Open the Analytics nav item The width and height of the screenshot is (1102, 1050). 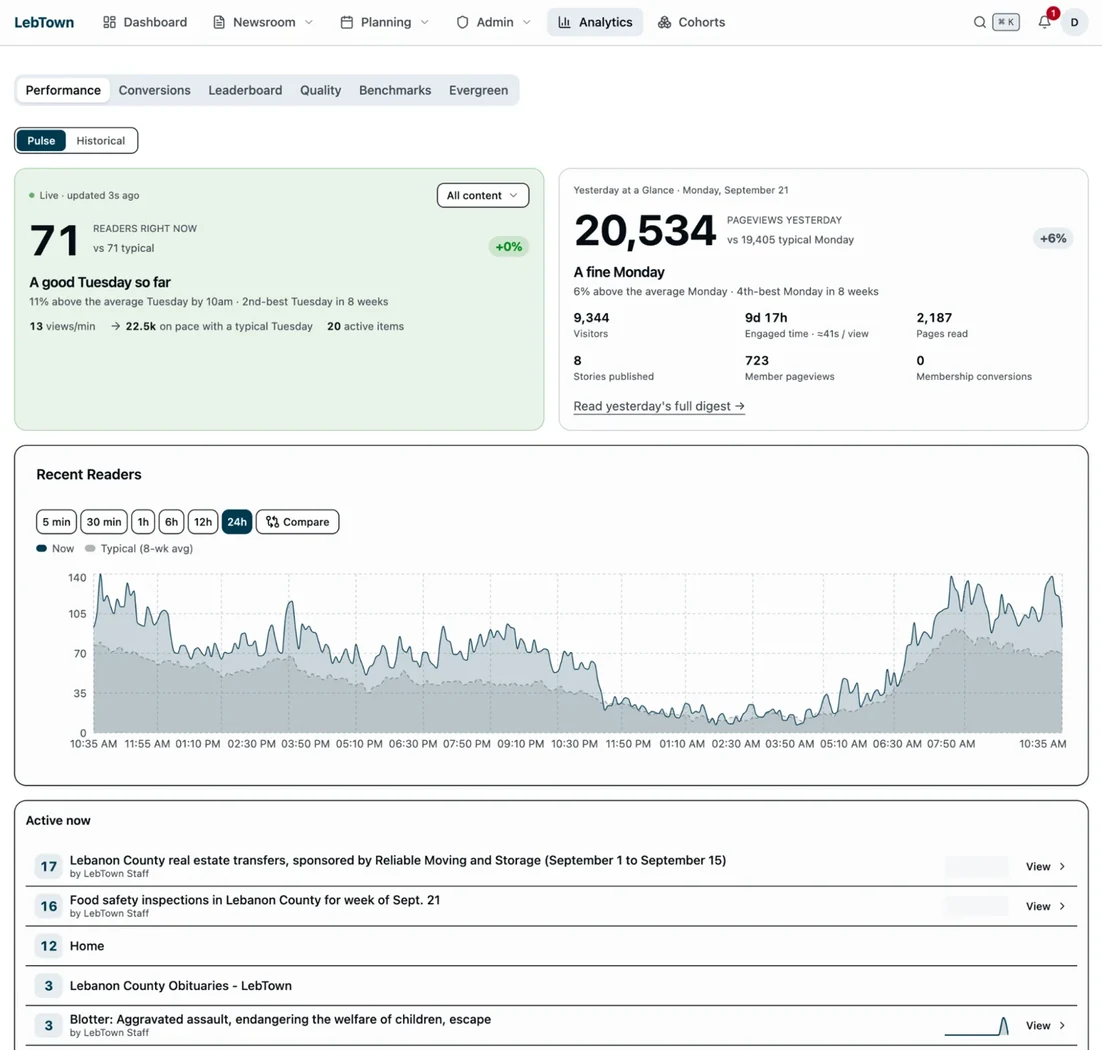[595, 22]
